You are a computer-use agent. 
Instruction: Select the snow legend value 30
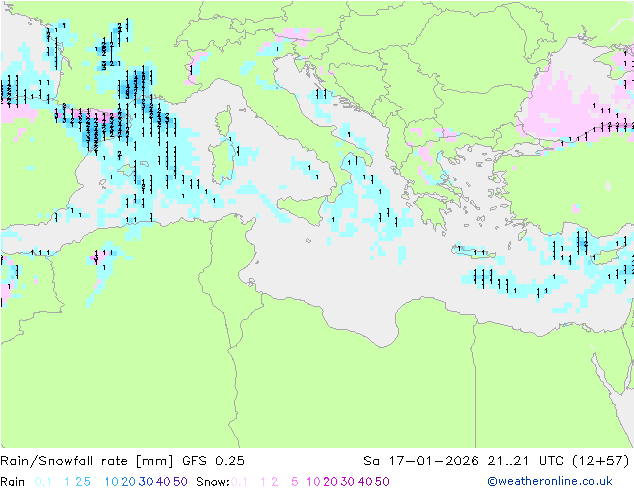pyautogui.click(x=348, y=482)
